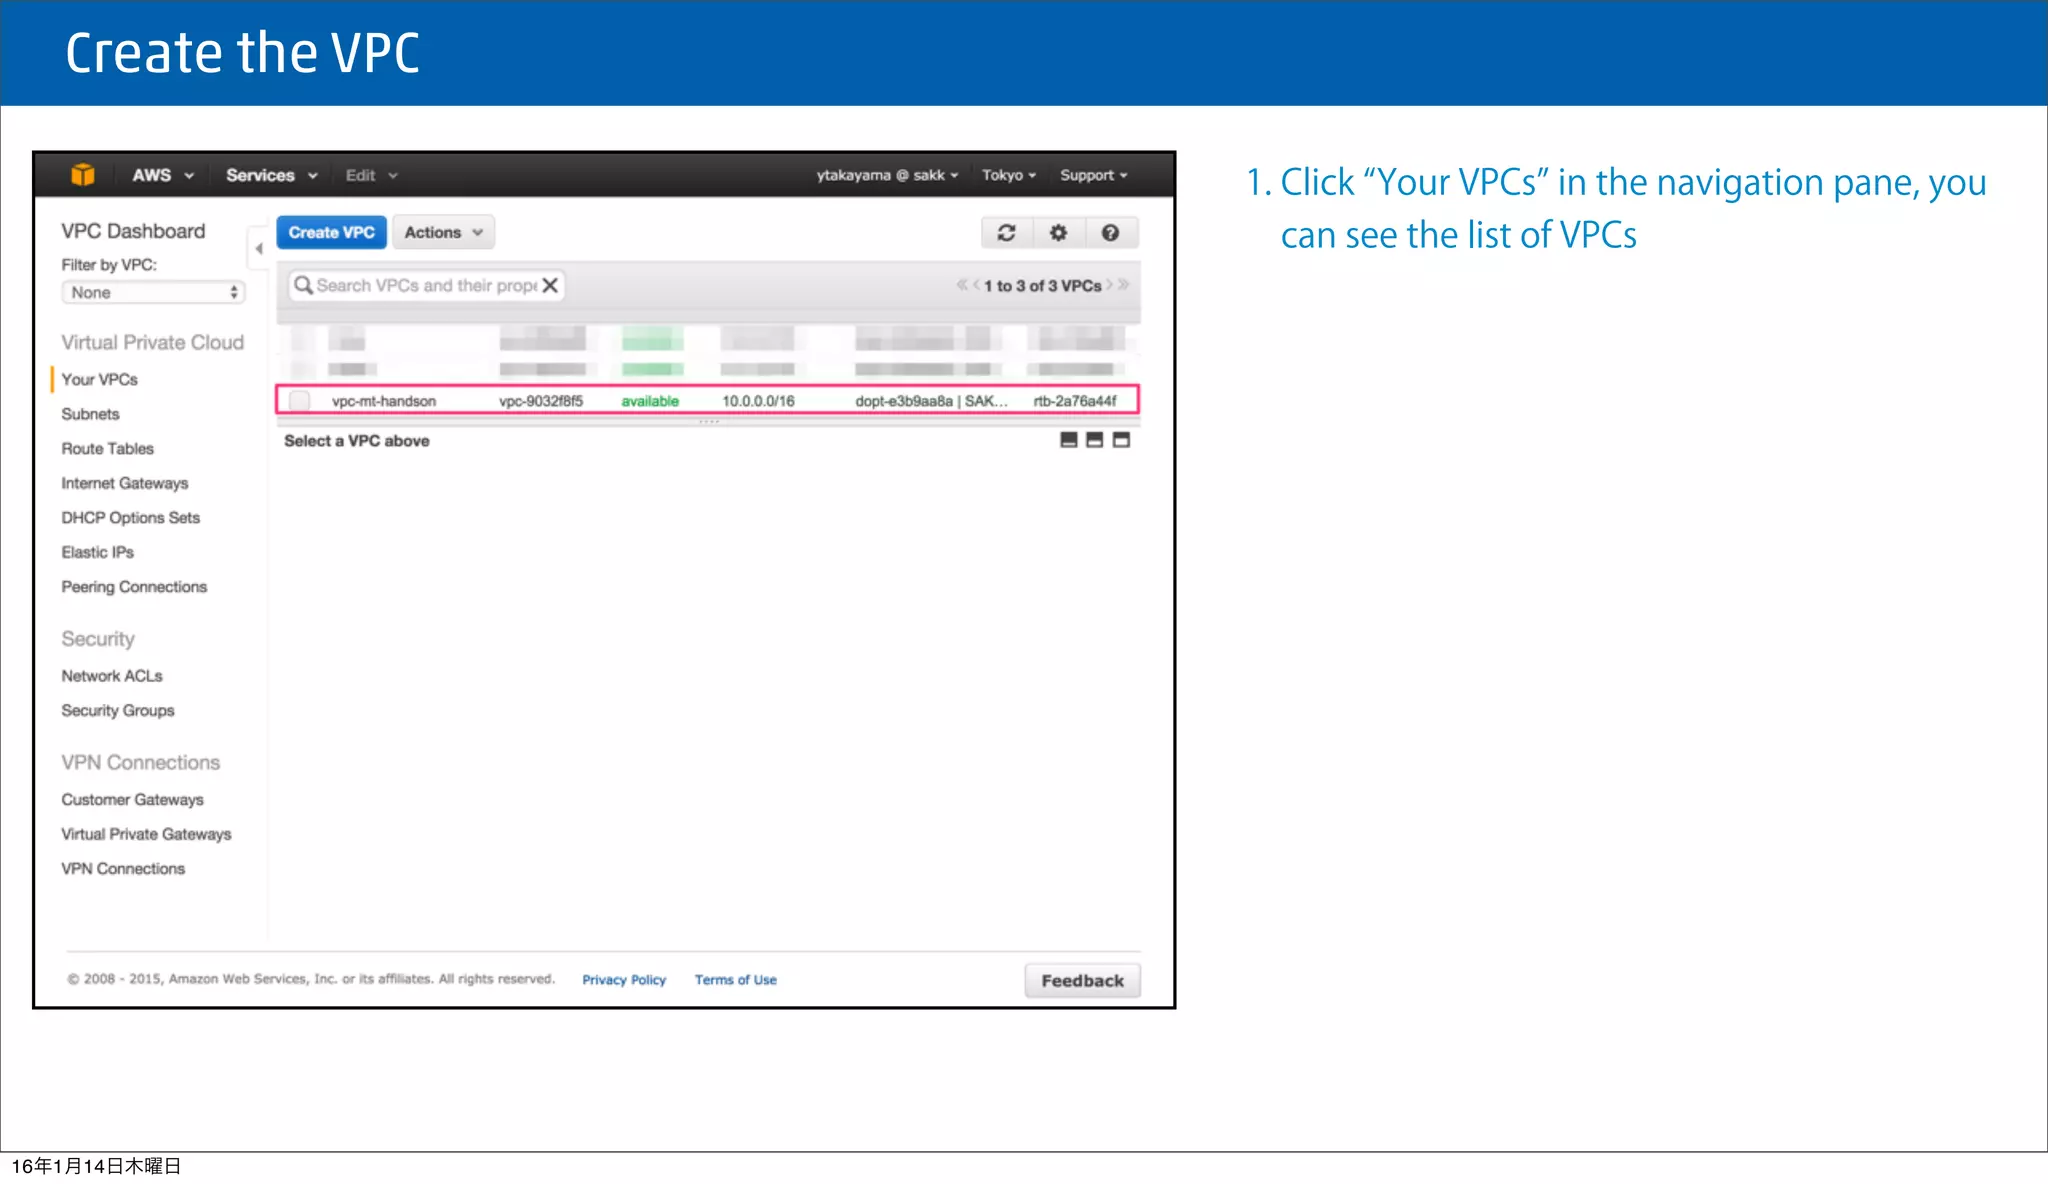Open the Terms of Use link
The width and height of the screenshot is (2048, 1184).
pos(735,980)
